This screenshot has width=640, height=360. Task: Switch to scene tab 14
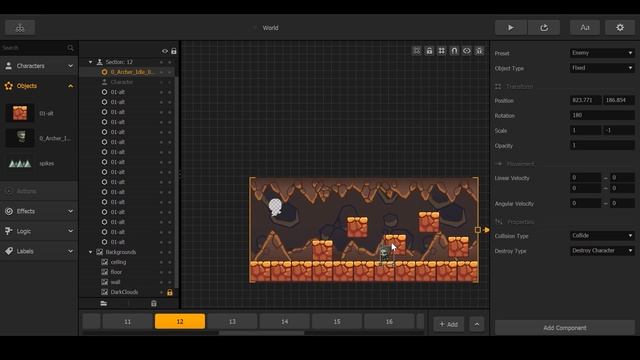click(x=284, y=322)
